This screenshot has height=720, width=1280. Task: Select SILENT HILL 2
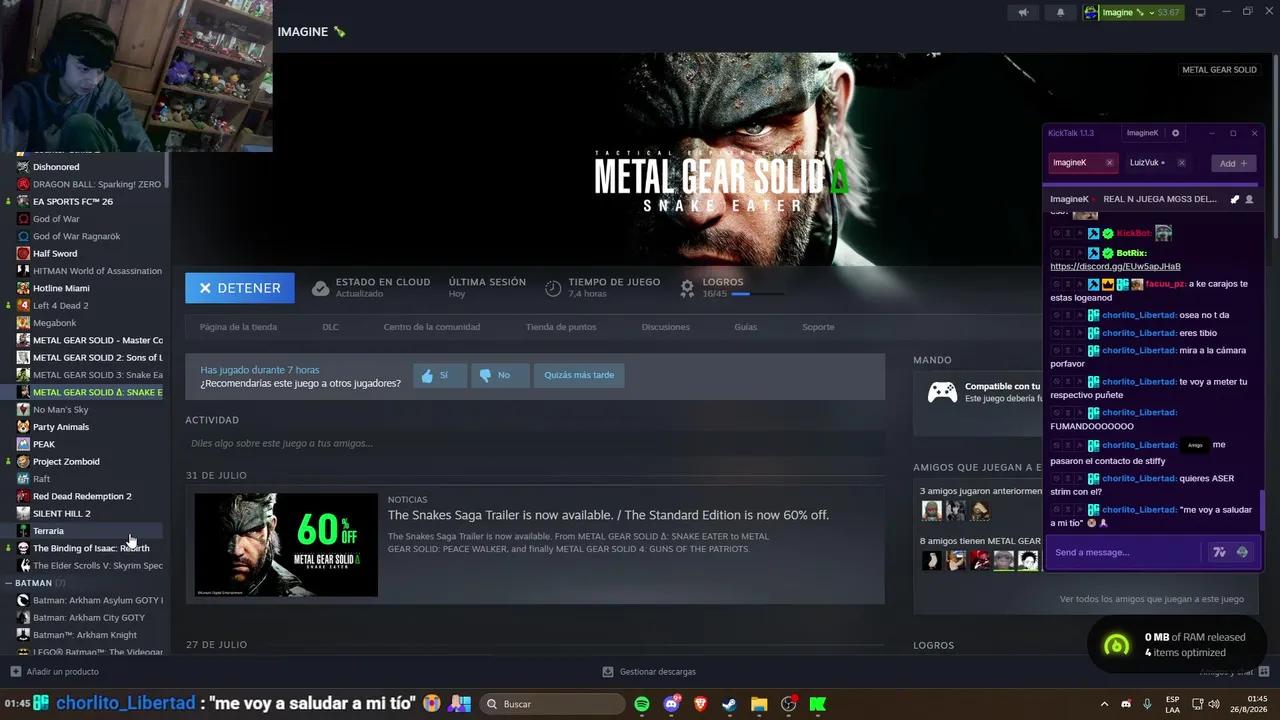tap(61, 513)
